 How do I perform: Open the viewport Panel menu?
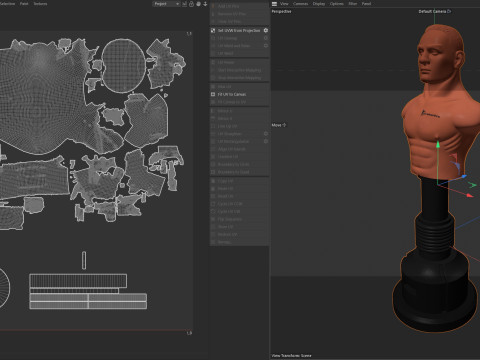pos(366,4)
